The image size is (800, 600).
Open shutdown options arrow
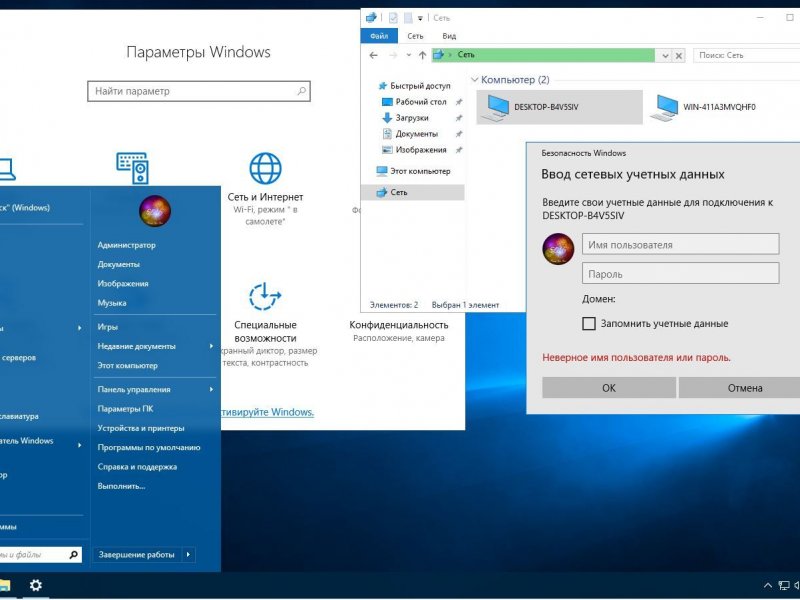click(x=188, y=554)
